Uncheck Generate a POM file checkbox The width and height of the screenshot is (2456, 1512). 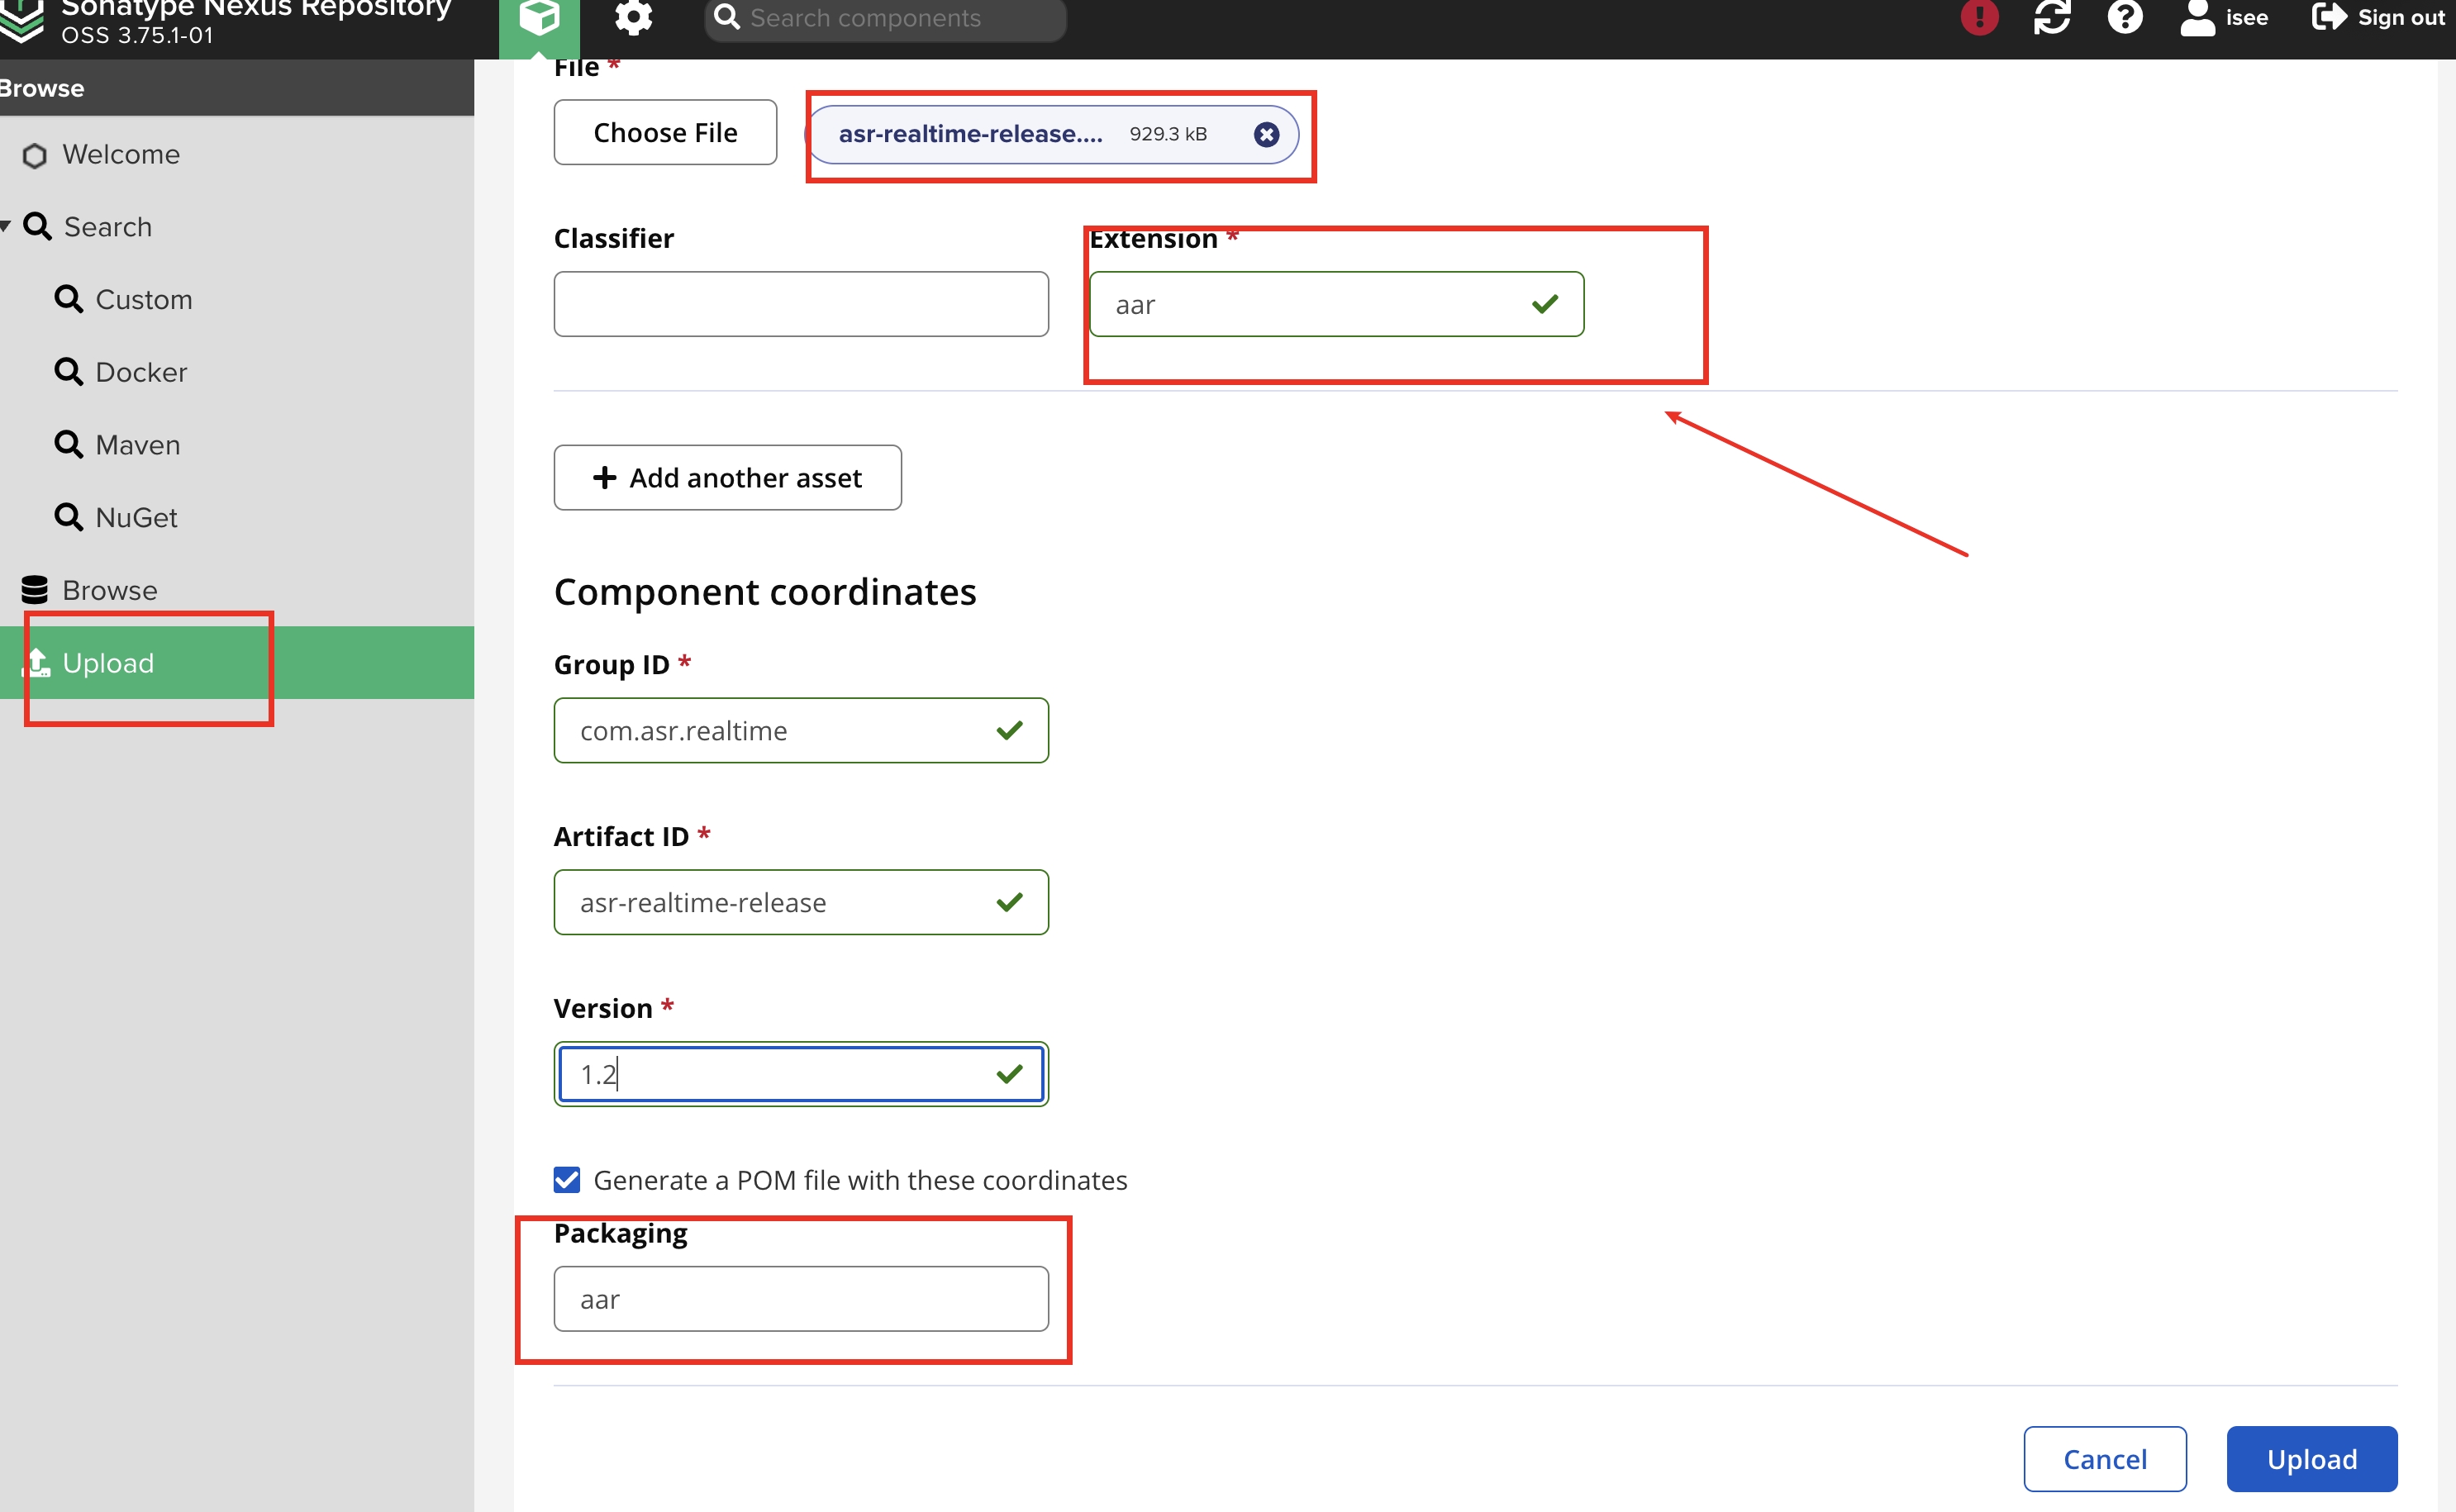point(567,1180)
